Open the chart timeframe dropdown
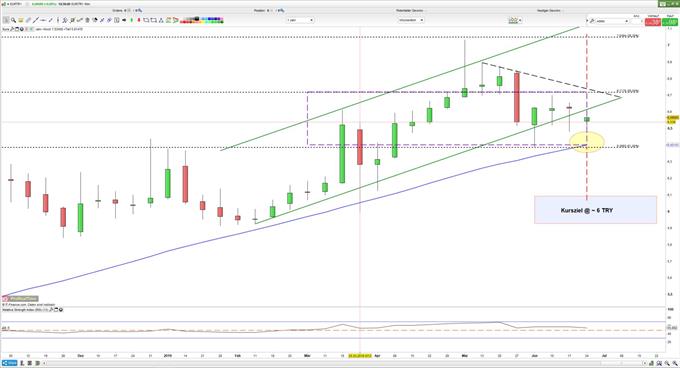This screenshot has height=368, width=680. pyautogui.click(x=300, y=20)
